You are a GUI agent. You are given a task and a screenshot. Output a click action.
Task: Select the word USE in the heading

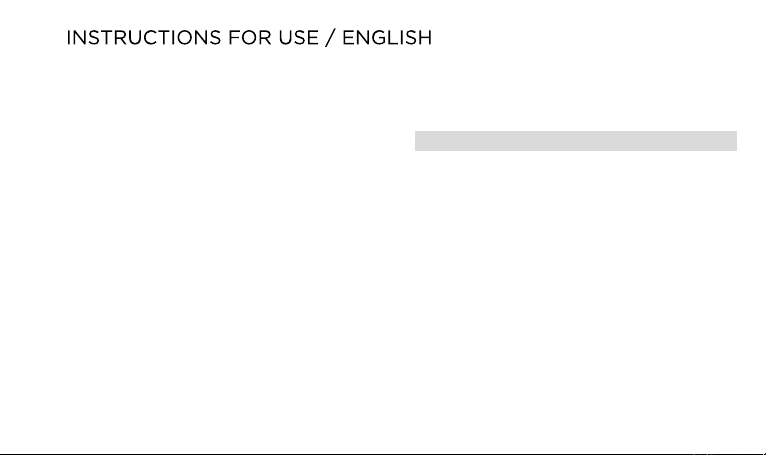coord(298,38)
